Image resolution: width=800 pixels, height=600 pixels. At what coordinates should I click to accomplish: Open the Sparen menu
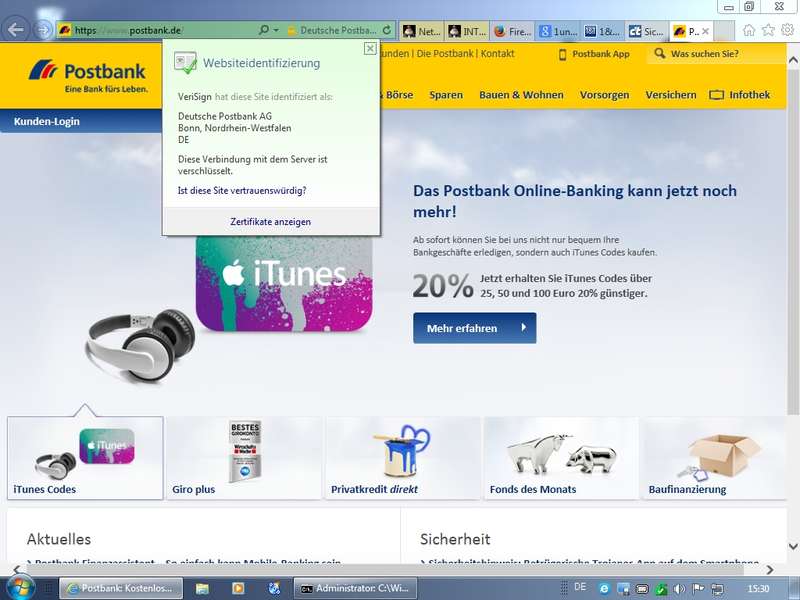click(x=446, y=95)
